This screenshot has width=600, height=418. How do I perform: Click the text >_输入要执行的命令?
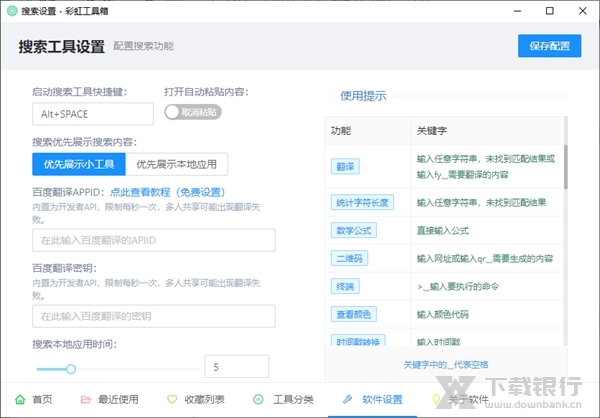pos(458,286)
